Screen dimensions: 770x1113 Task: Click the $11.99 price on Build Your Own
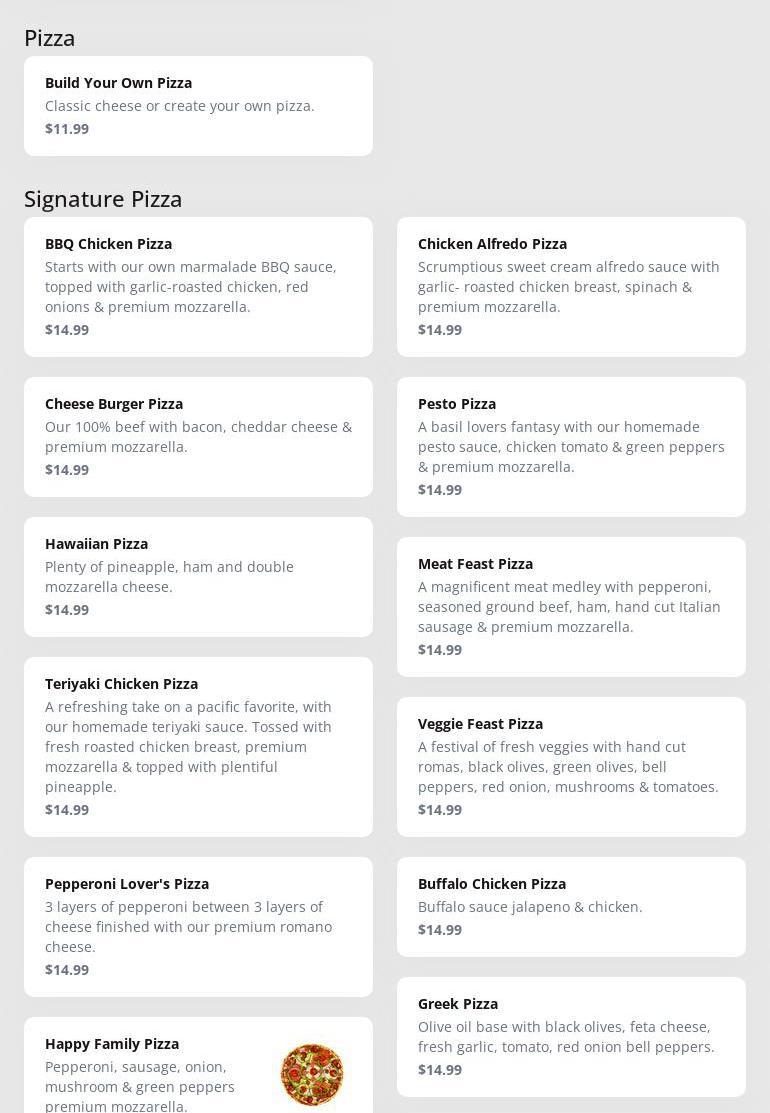(67, 129)
